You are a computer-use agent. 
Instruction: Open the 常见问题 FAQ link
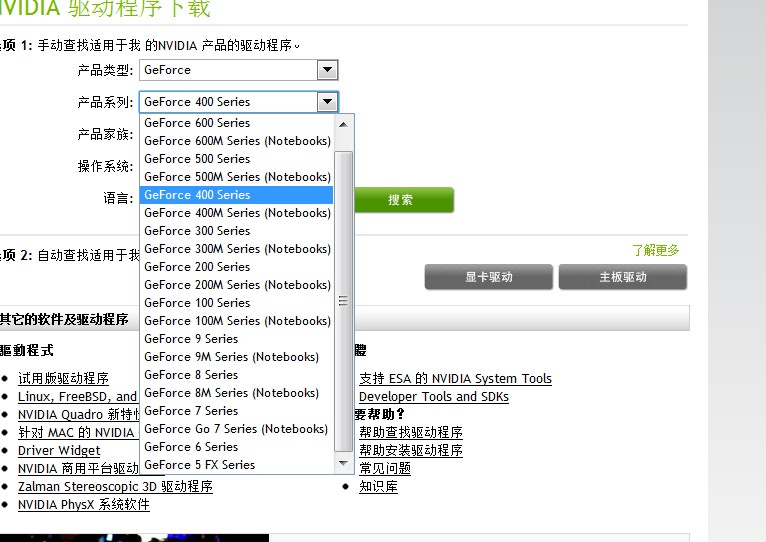385,469
